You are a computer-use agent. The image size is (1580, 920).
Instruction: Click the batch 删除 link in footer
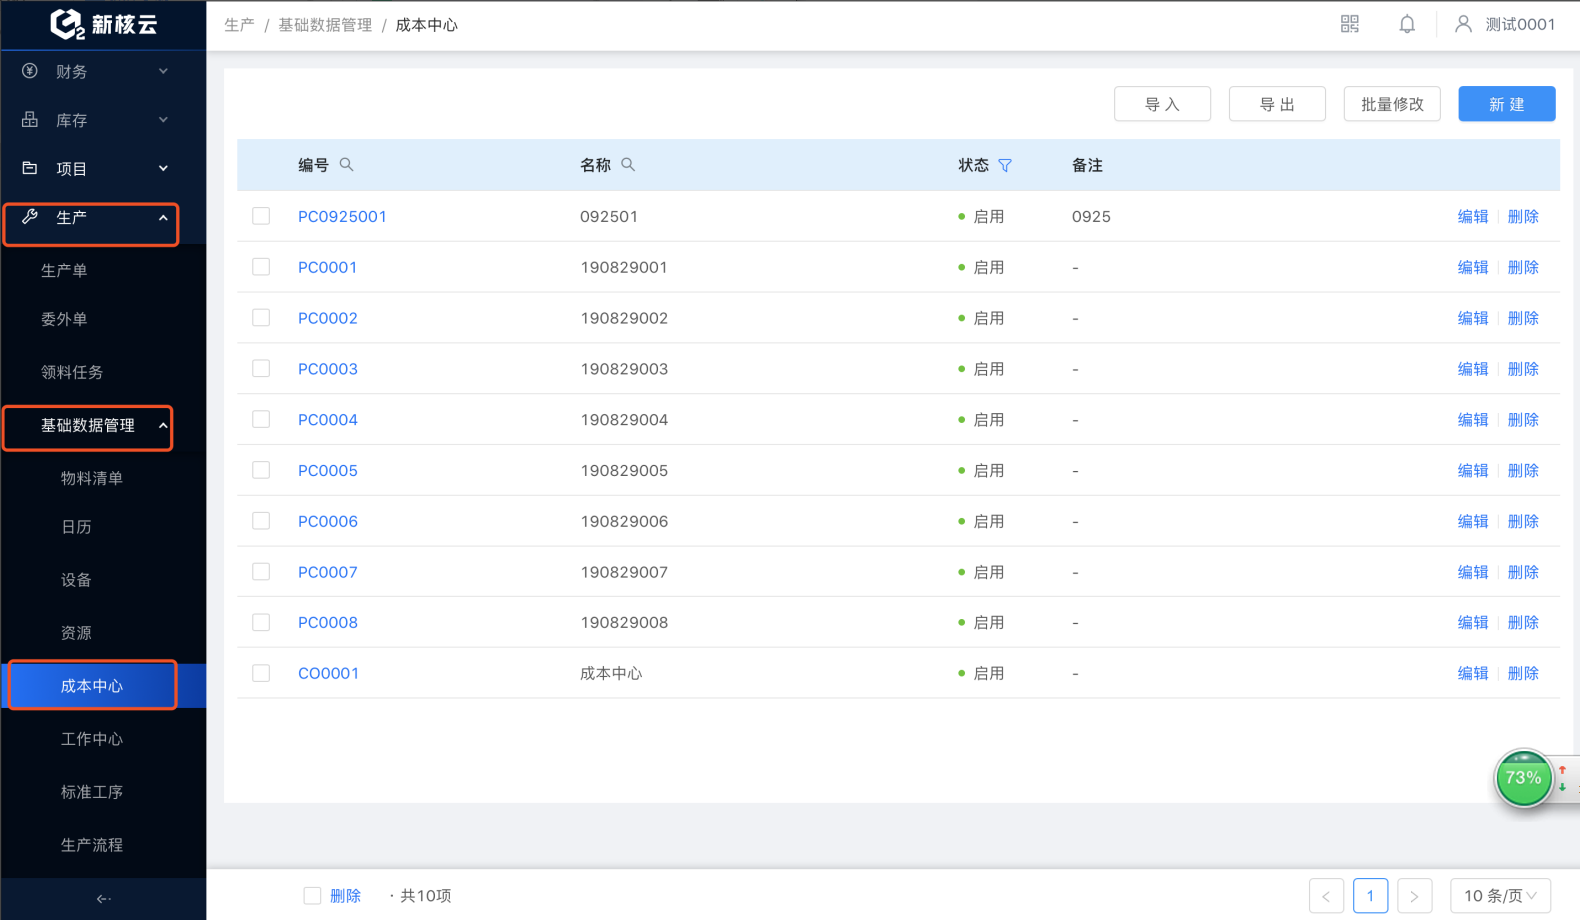tap(345, 896)
